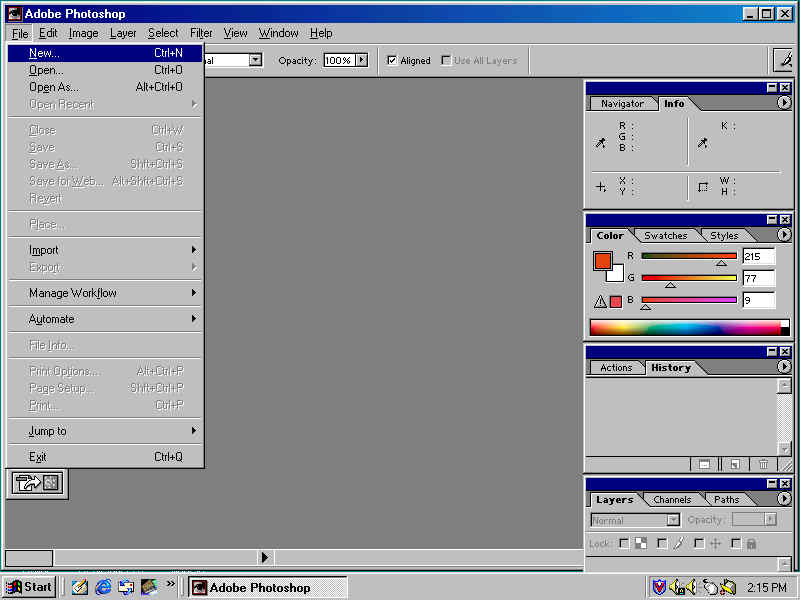Expand the Quick Launch overflow chevron

(x=170, y=584)
